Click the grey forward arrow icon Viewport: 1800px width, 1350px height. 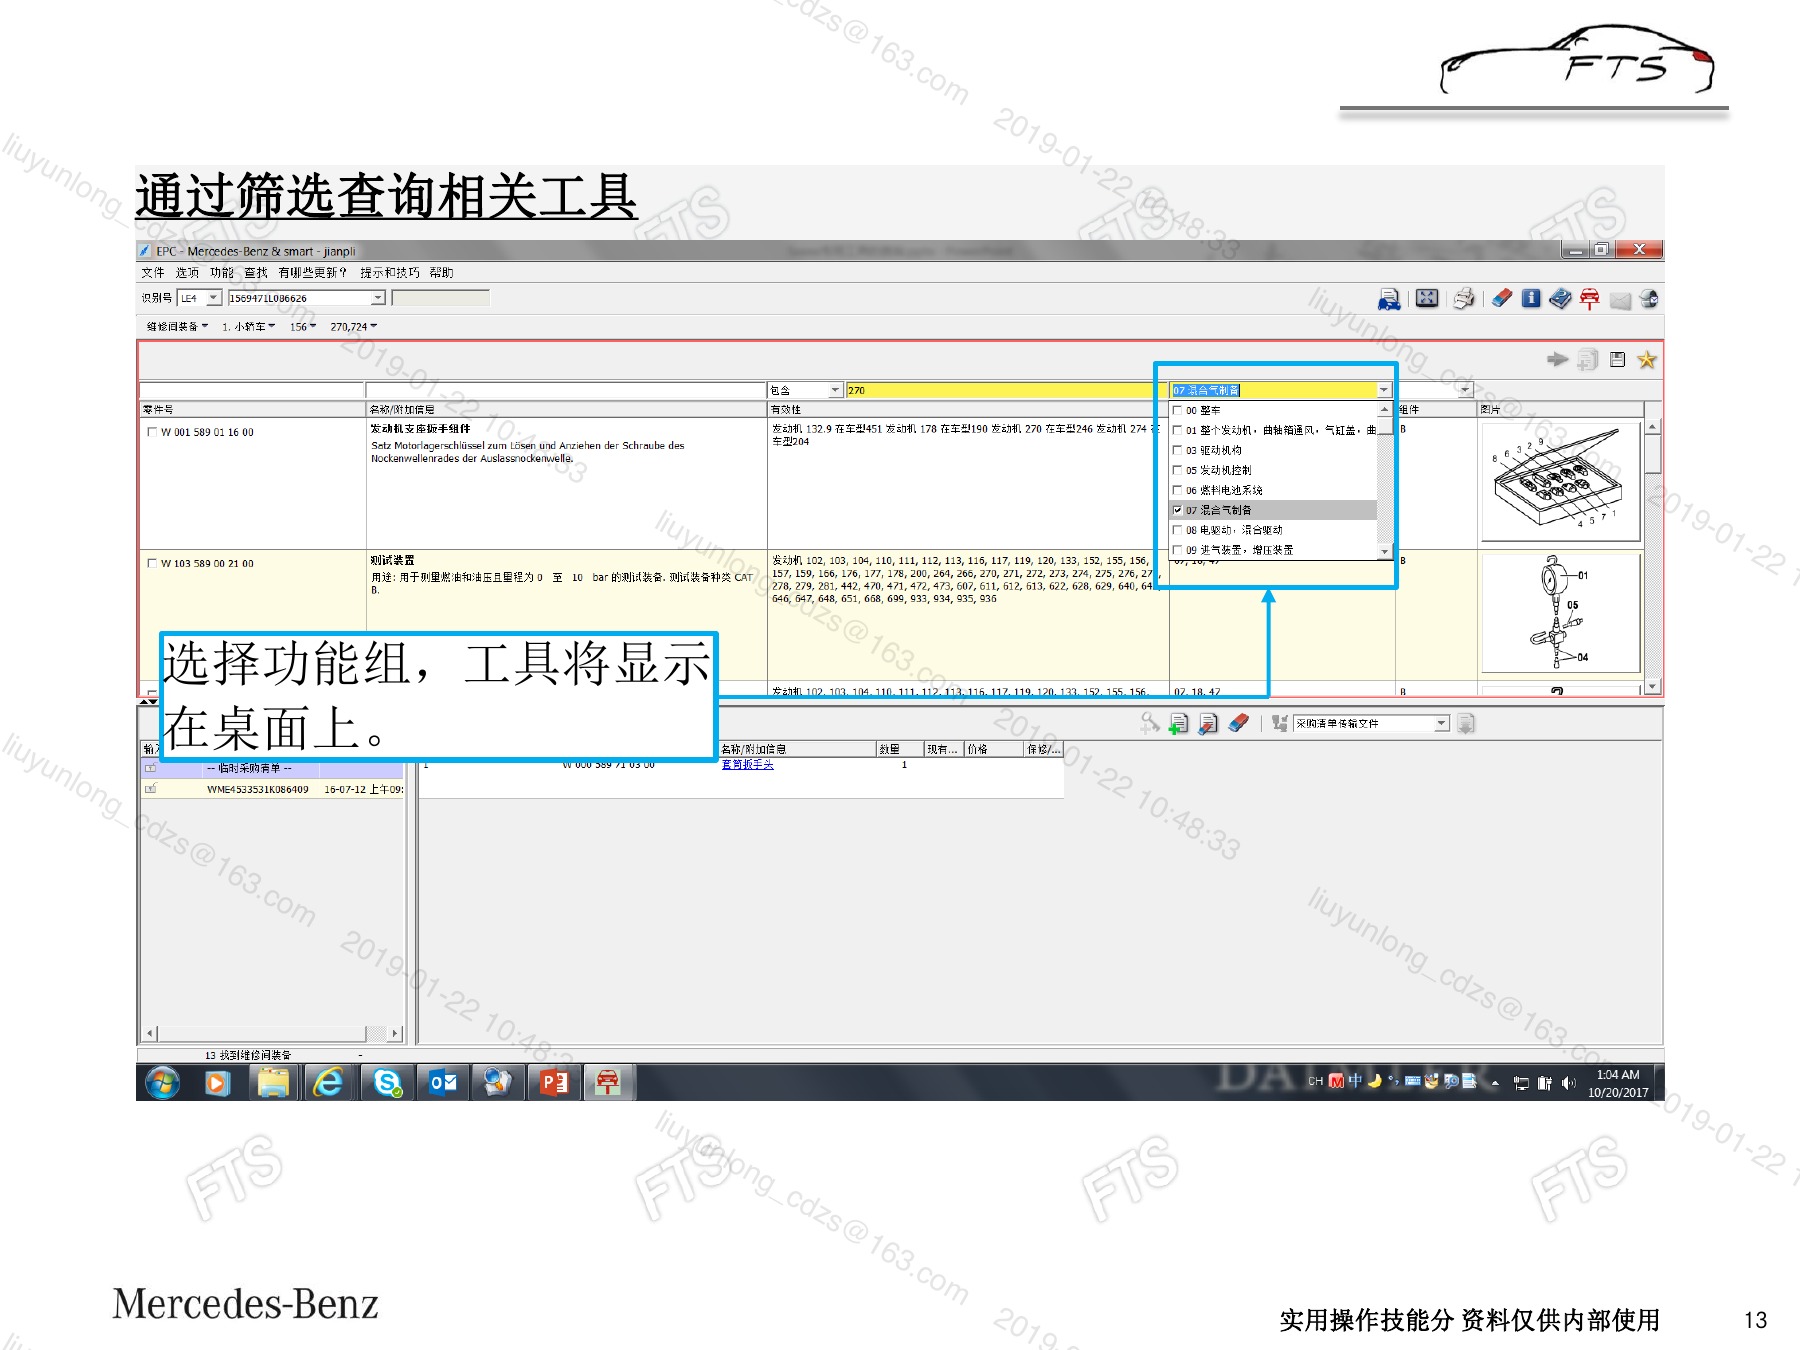tap(1557, 359)
